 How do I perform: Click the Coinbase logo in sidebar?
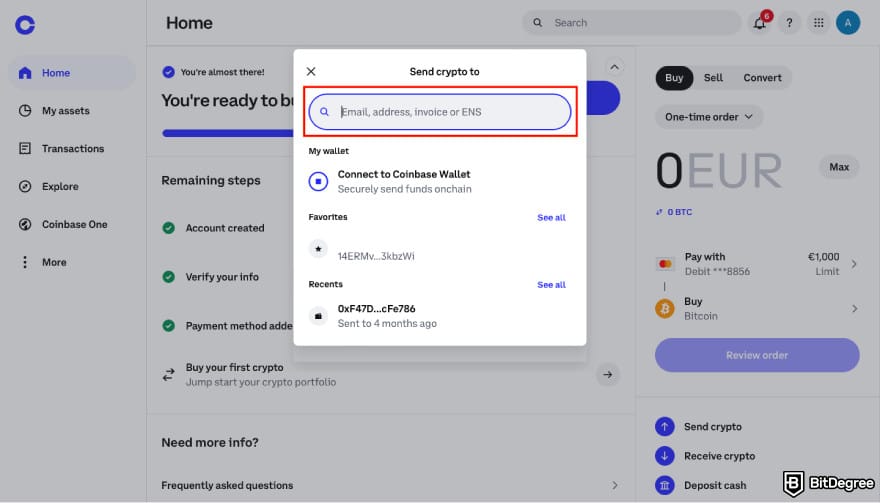[x=25, y=25]
